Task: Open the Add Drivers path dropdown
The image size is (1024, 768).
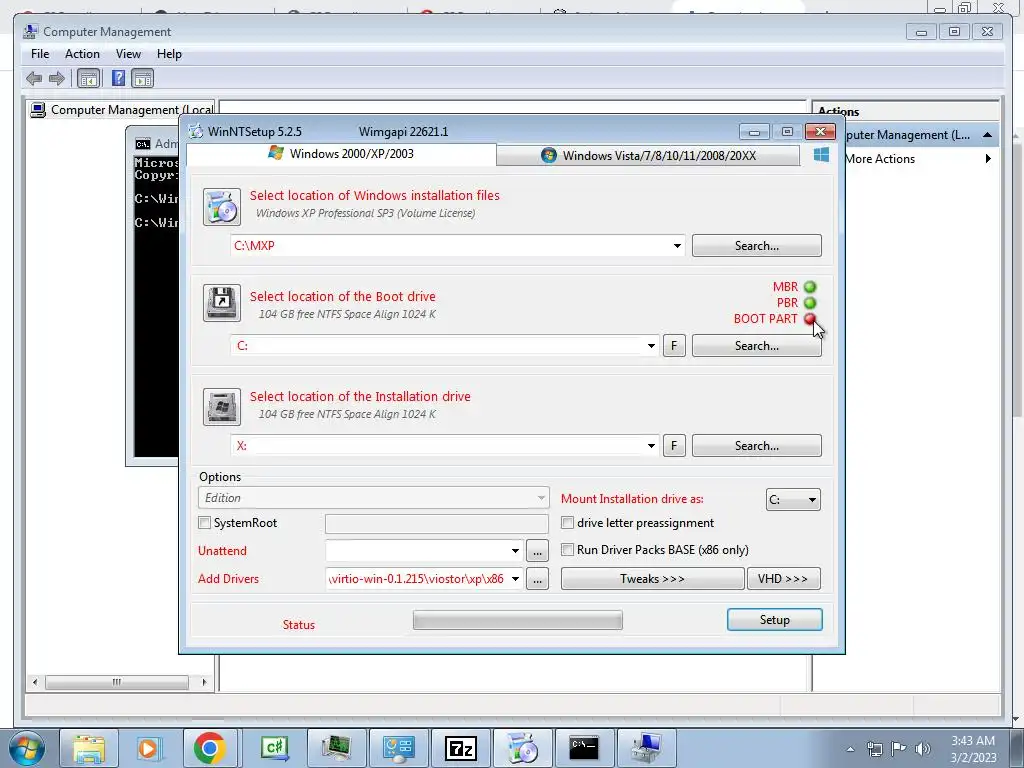Action: (x=515, y=579)
